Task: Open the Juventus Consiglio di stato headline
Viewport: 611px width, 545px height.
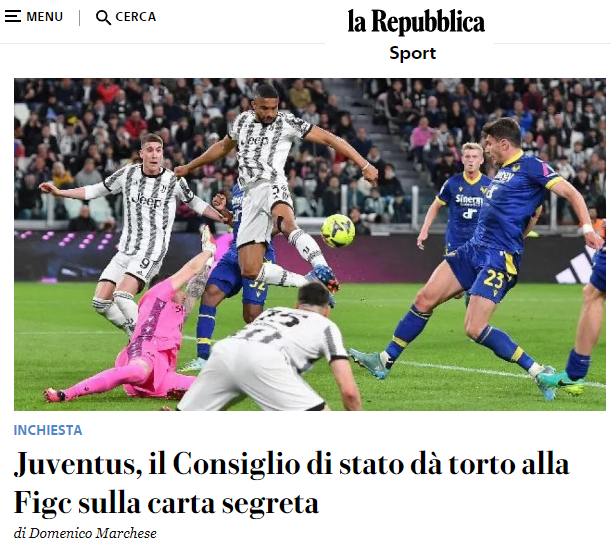Action: 291,483
